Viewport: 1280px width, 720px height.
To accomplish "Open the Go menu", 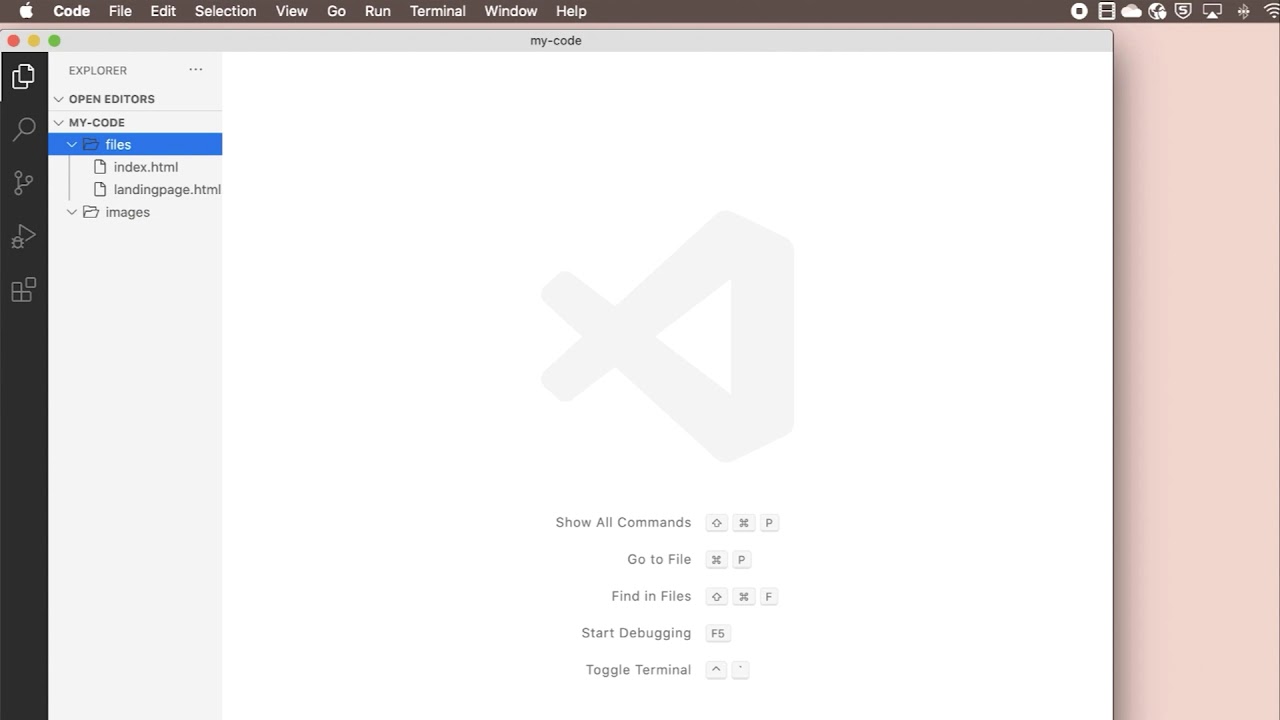I will pyautogui.click(x=336, y=11).
